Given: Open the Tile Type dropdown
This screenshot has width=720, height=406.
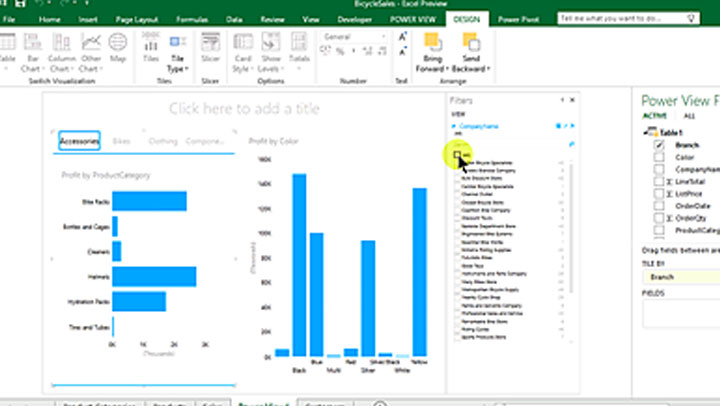Looking at the screenshot, I should [177, 64].
